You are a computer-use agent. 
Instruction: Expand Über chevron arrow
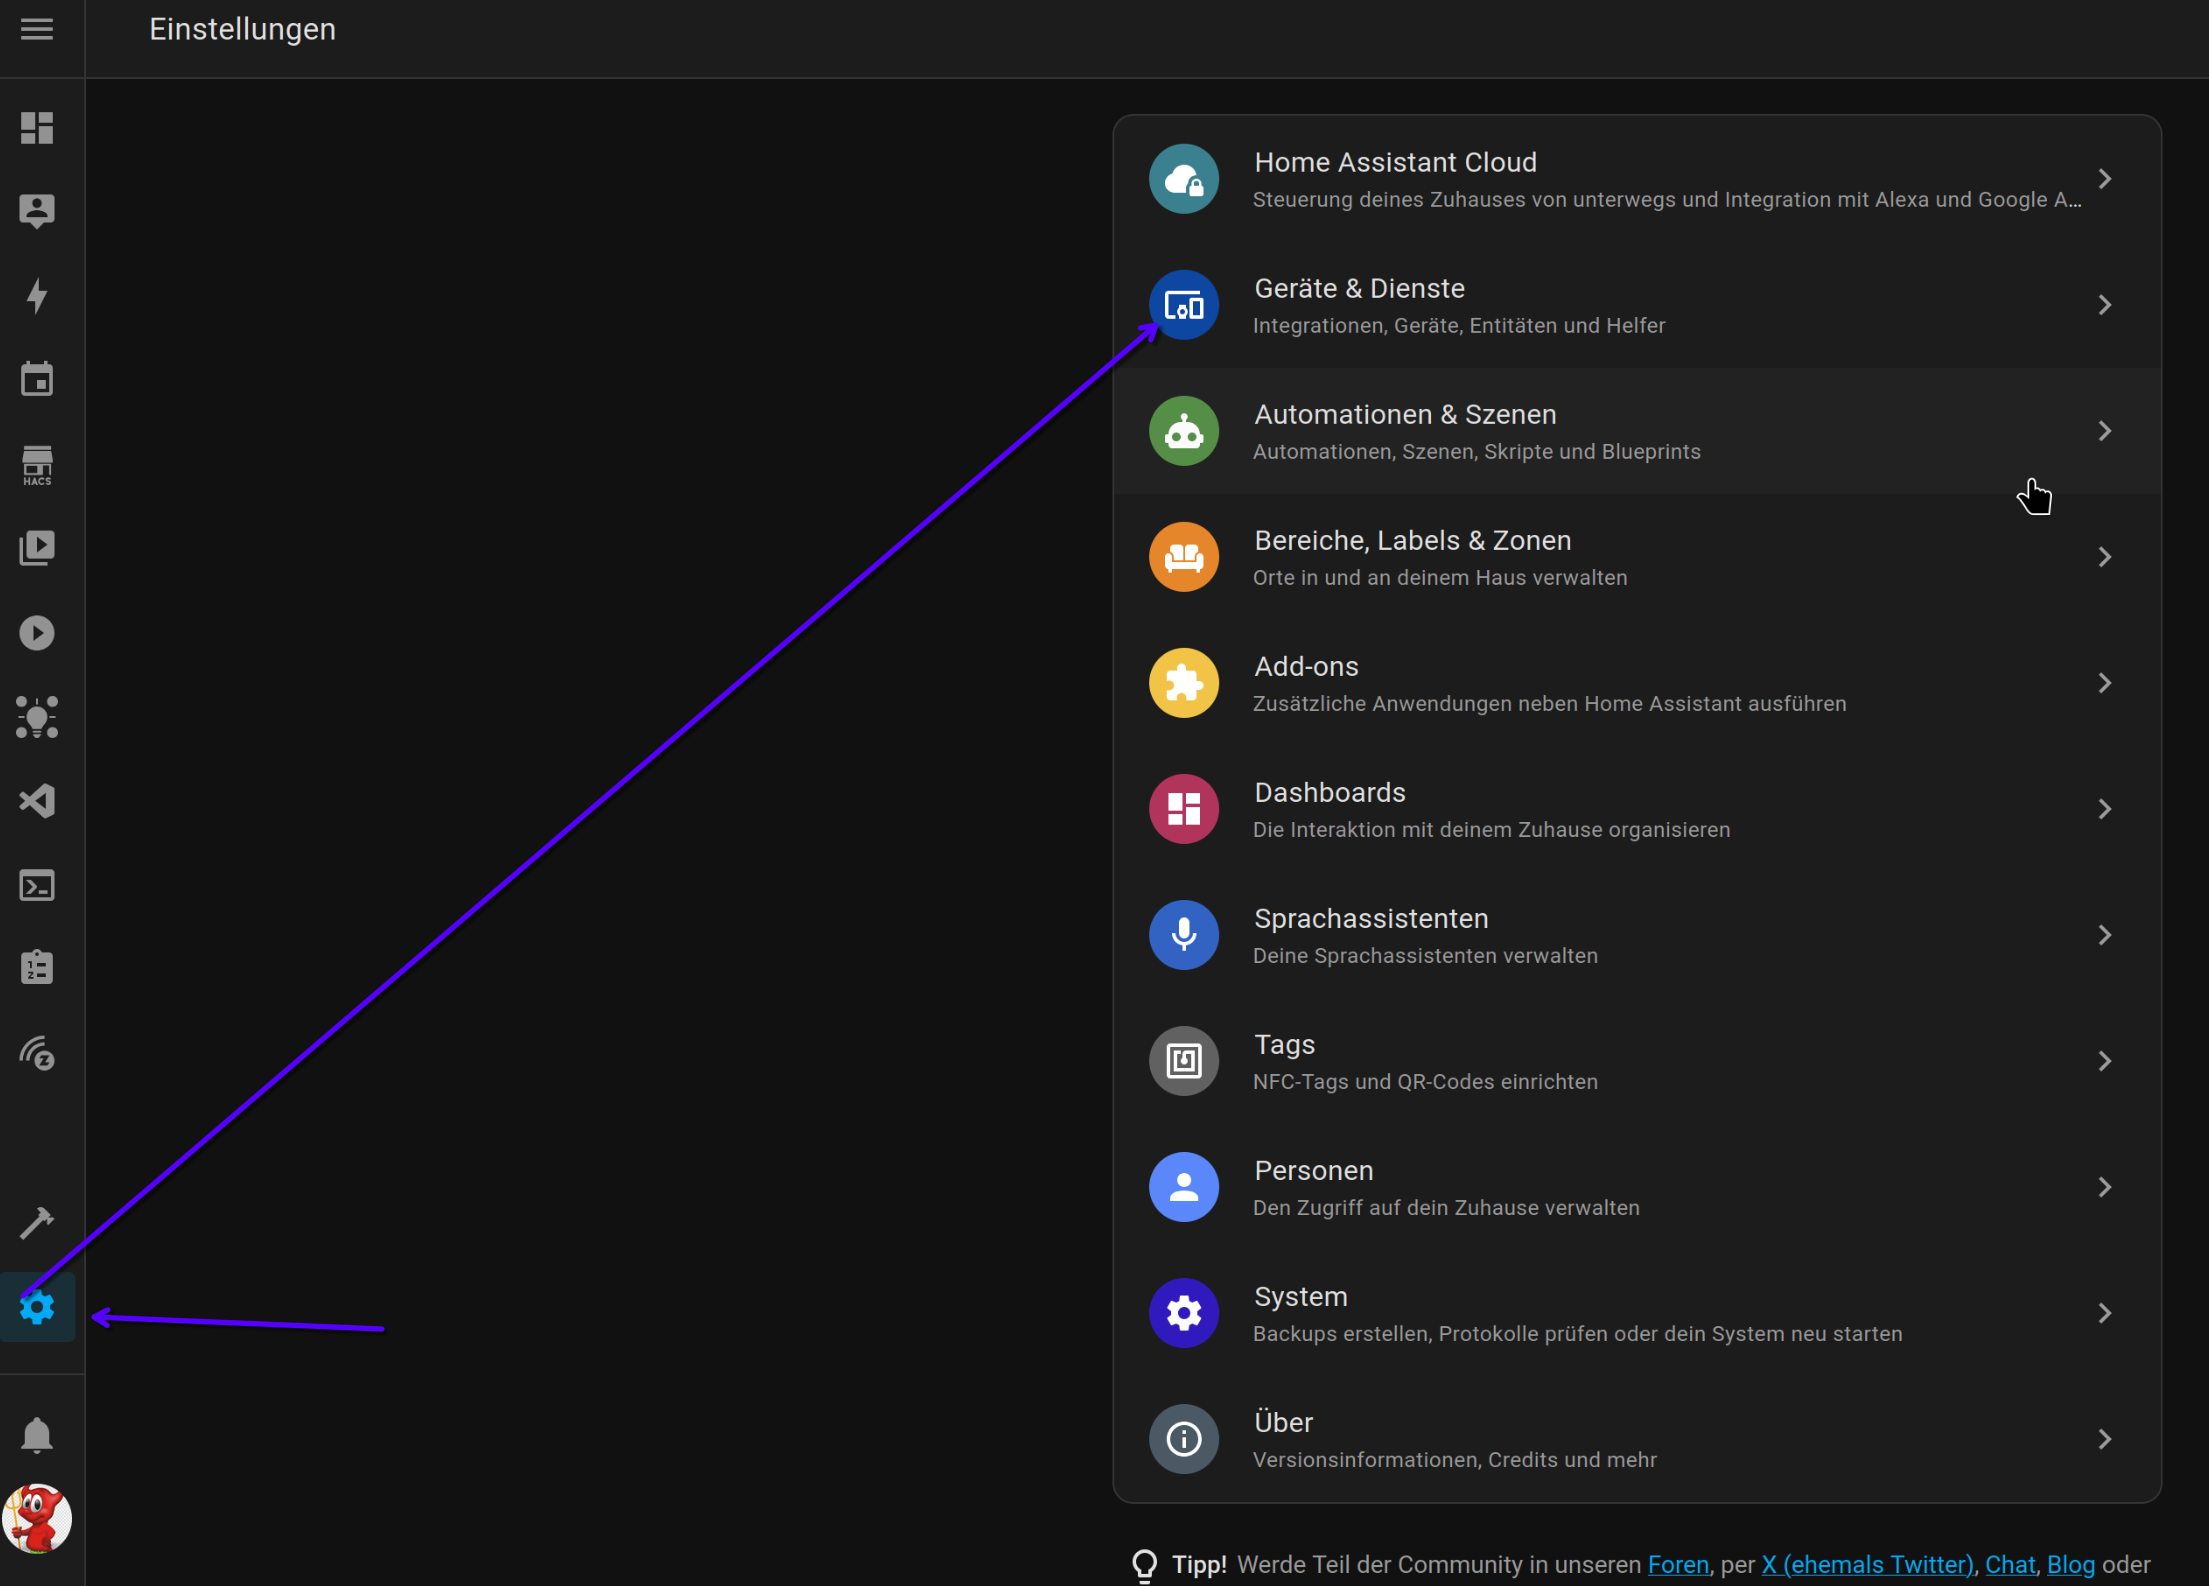pos(2105,1439)
